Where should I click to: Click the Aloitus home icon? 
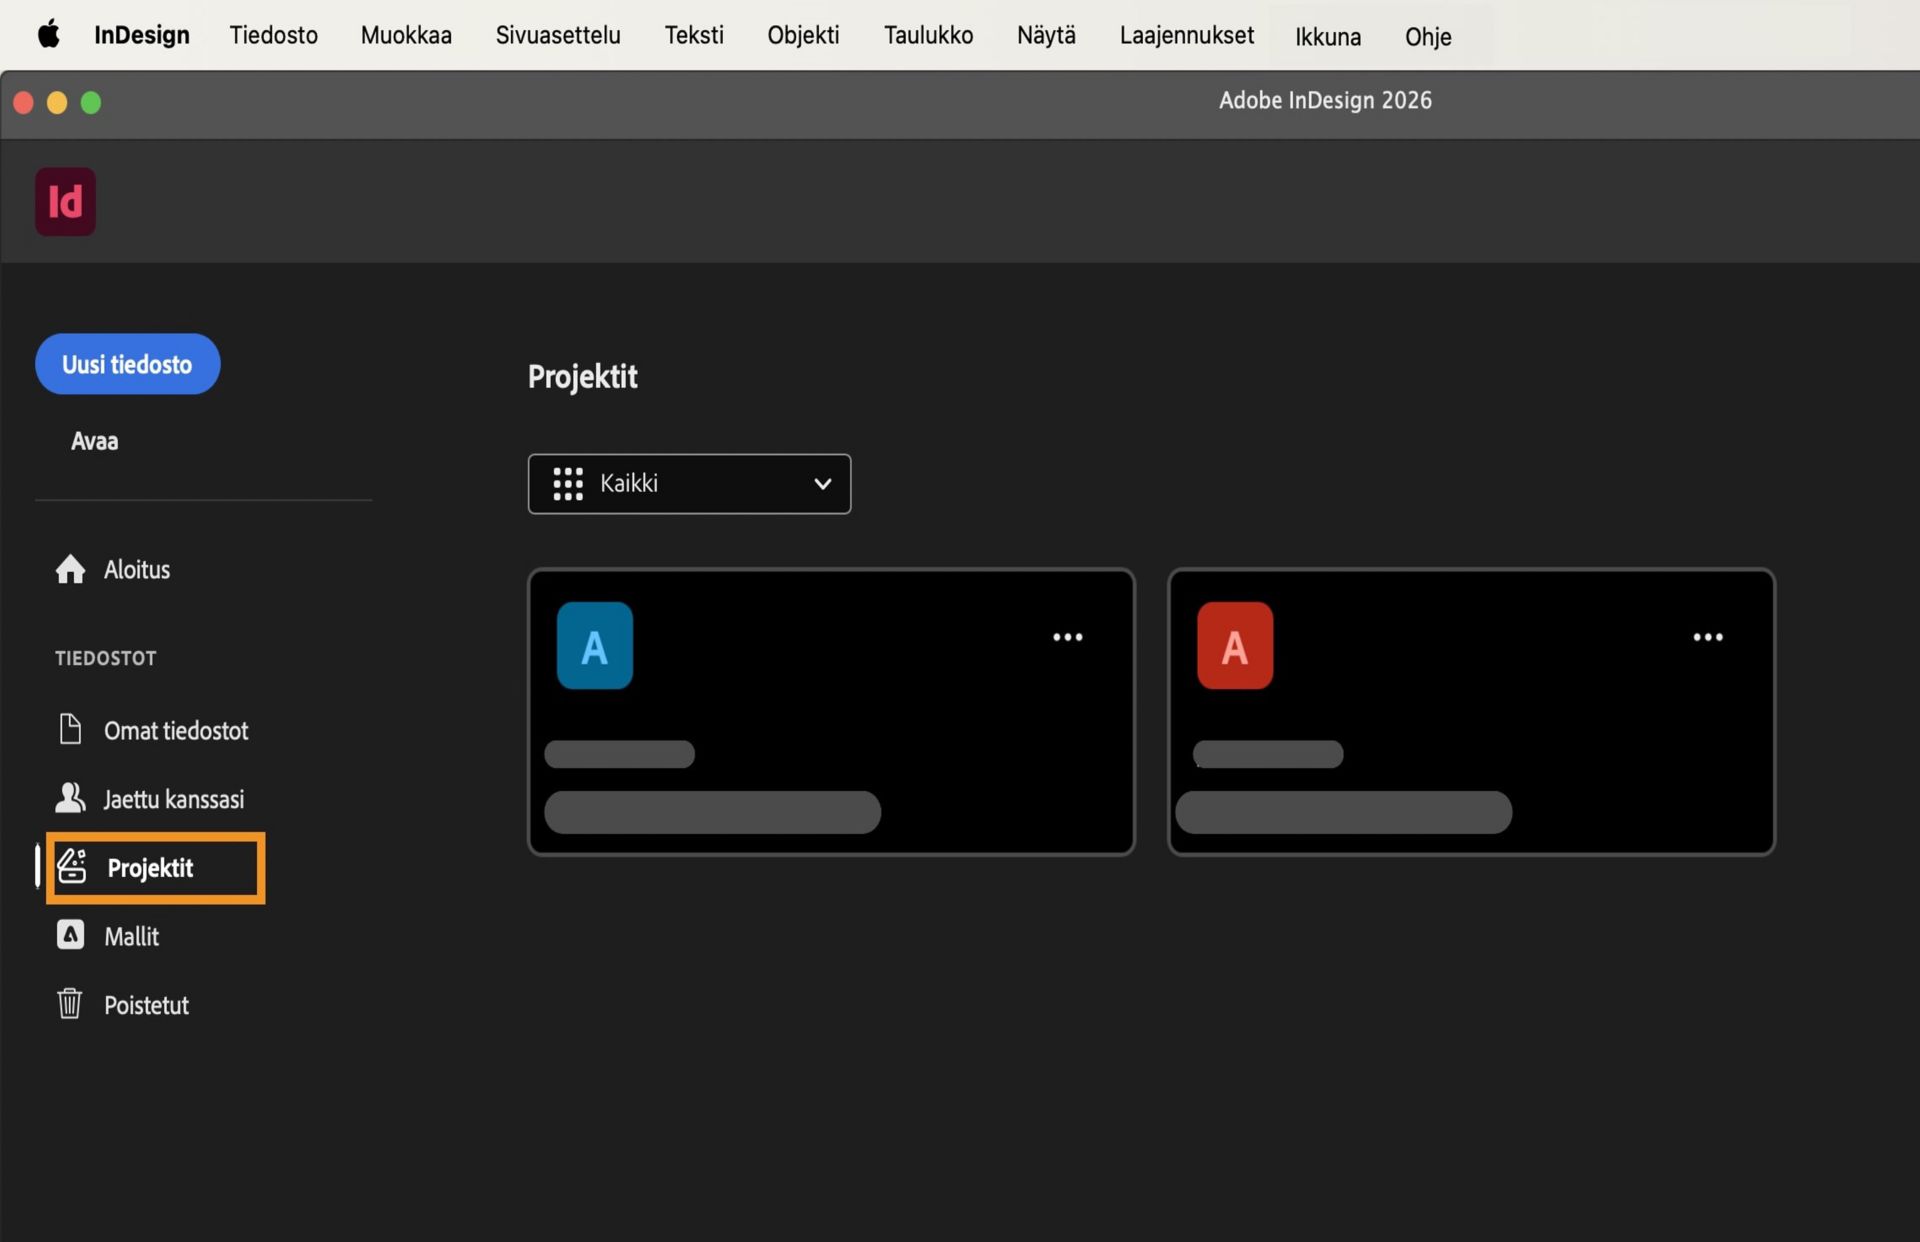[70, 569]
